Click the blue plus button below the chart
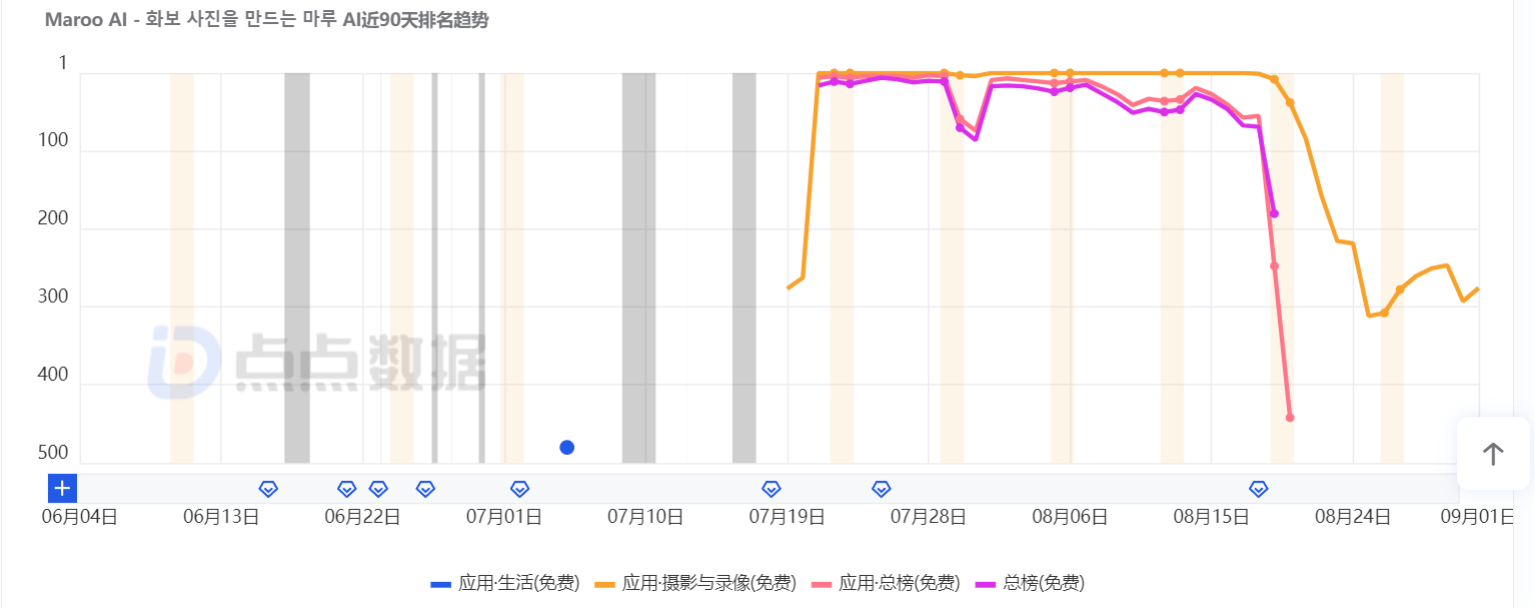1535x608 pixels. point(62,488)
